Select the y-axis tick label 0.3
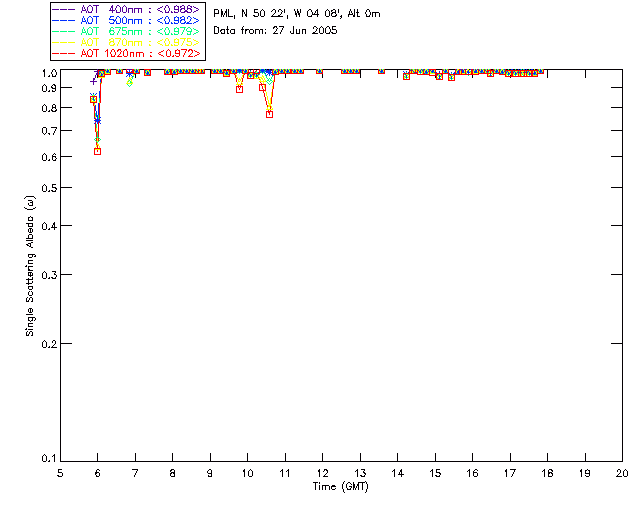The image size is (640, 512). point(49,275)
